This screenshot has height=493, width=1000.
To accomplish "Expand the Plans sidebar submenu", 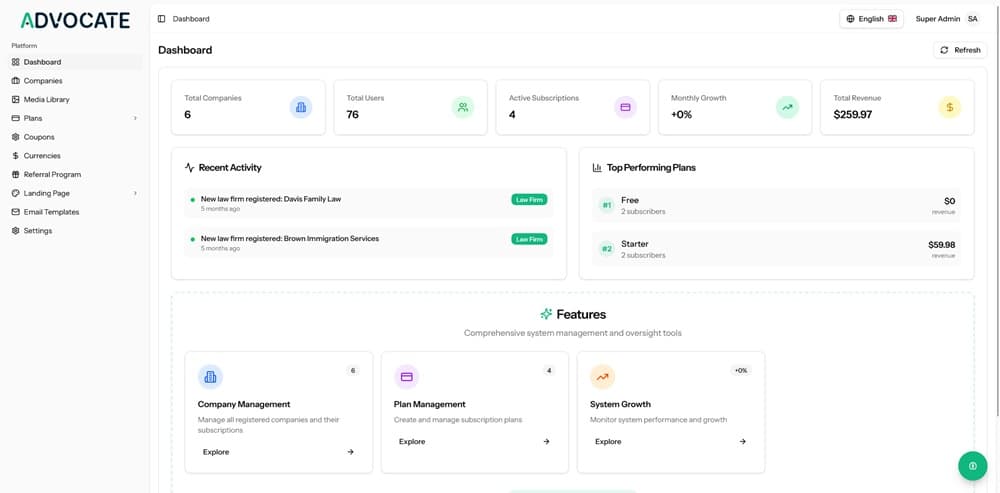I will 135,119.
